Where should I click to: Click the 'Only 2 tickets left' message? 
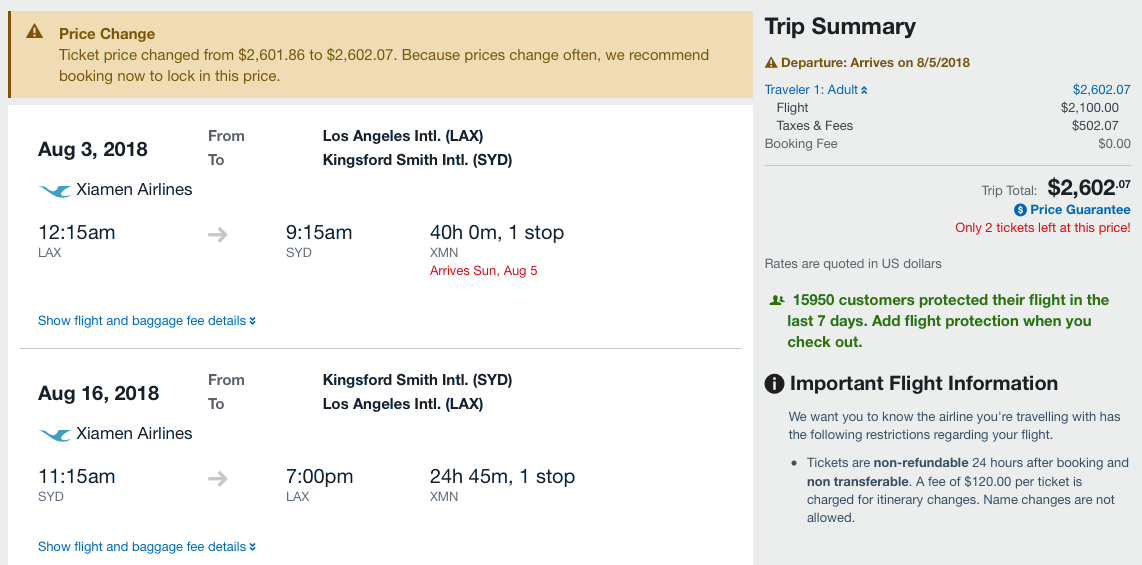(x=1042, y=228)
